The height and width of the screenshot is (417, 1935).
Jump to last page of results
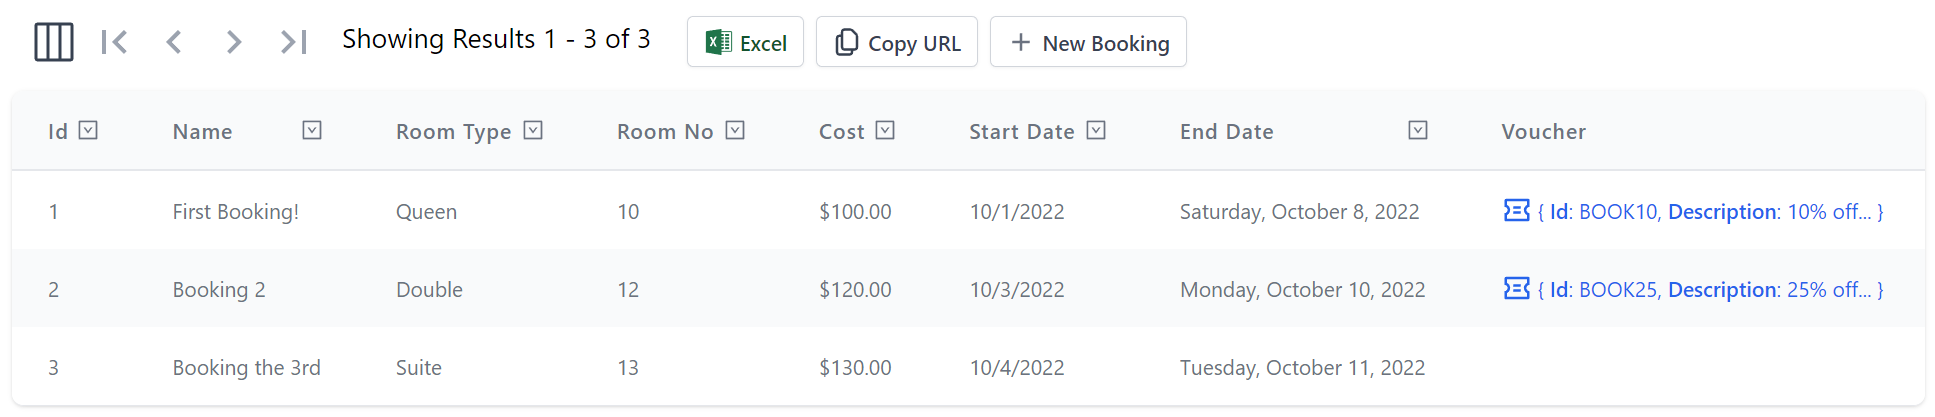point(294,42)
